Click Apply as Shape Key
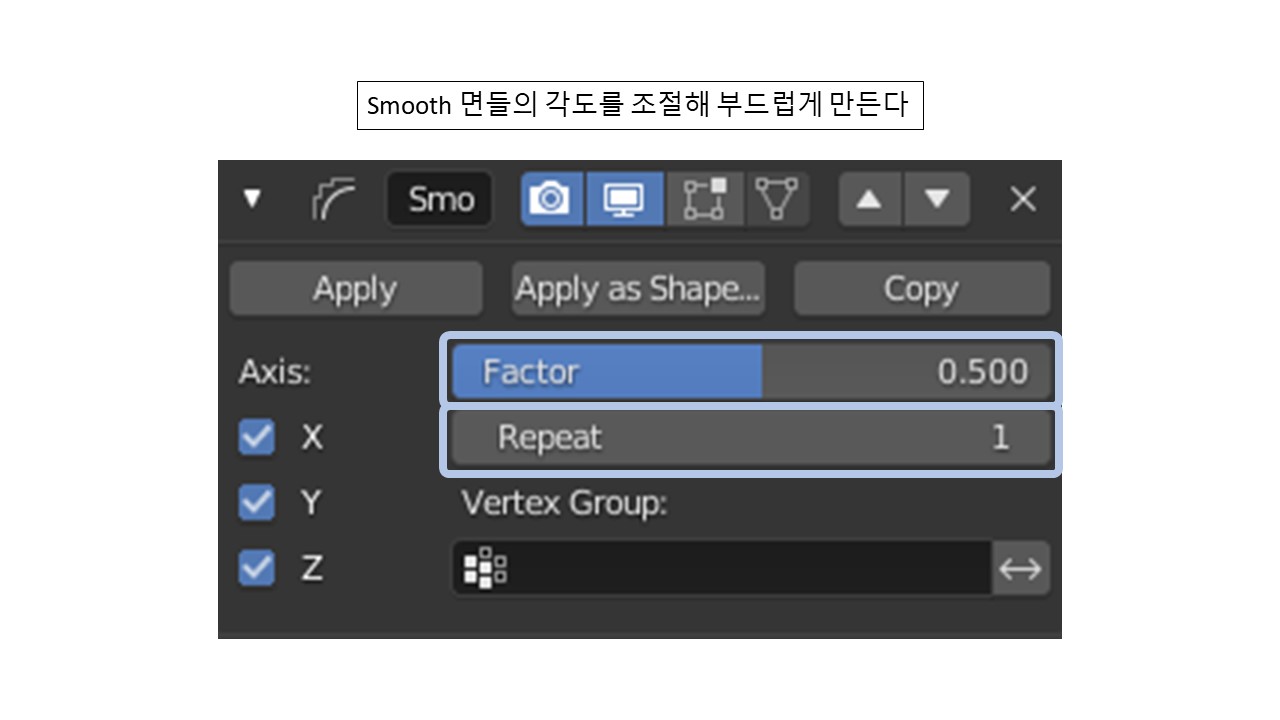The image size is (1280, 720). (637, 288)
